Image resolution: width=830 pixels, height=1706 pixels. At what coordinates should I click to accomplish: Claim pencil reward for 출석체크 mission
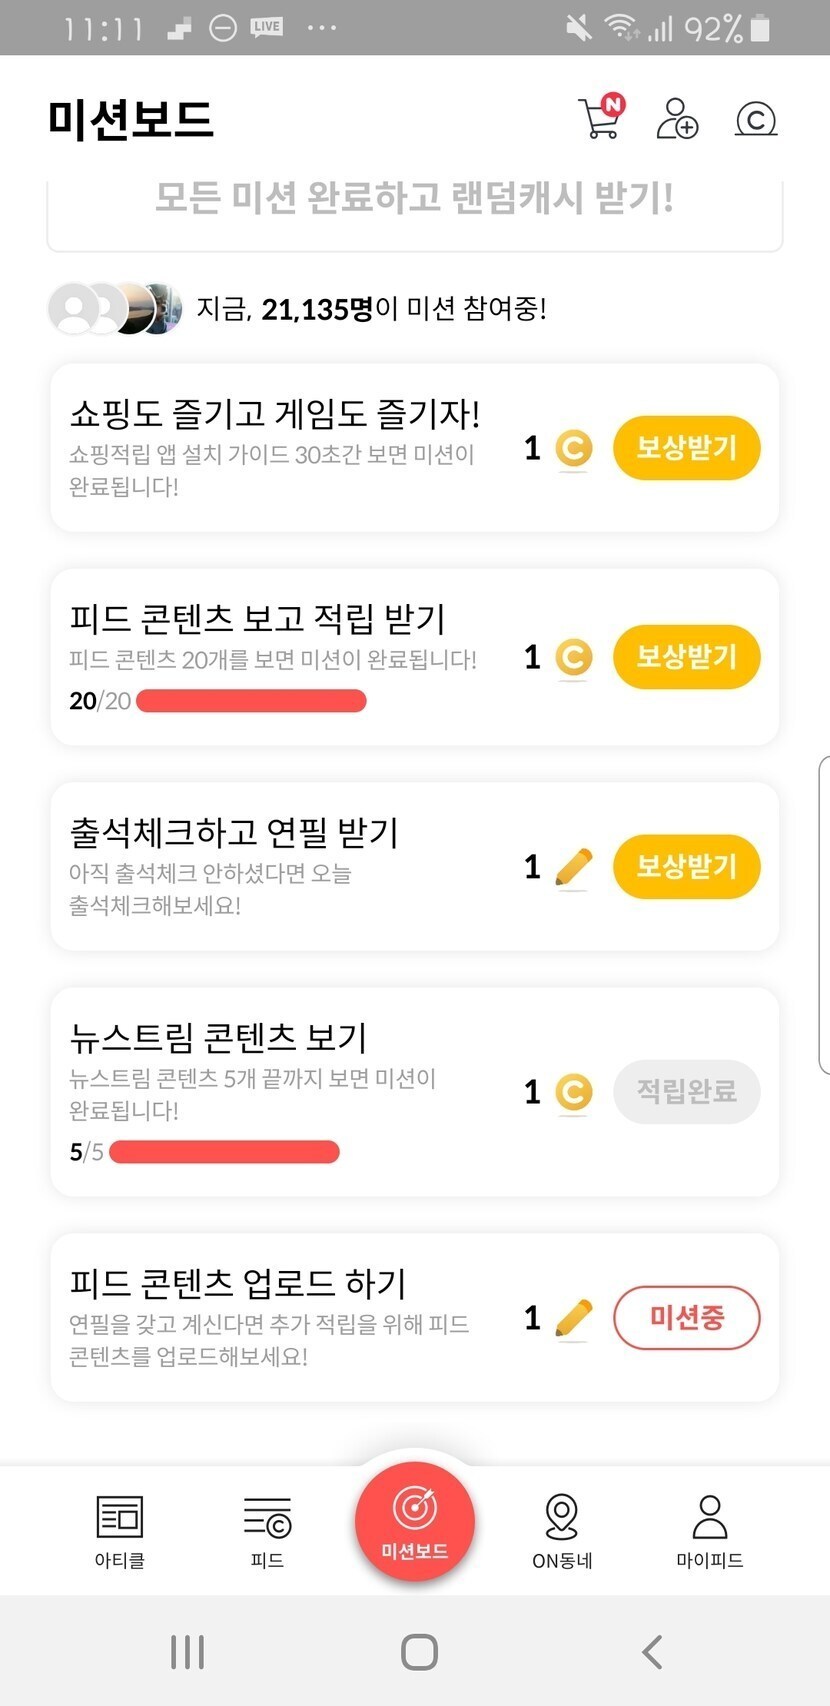686,866
